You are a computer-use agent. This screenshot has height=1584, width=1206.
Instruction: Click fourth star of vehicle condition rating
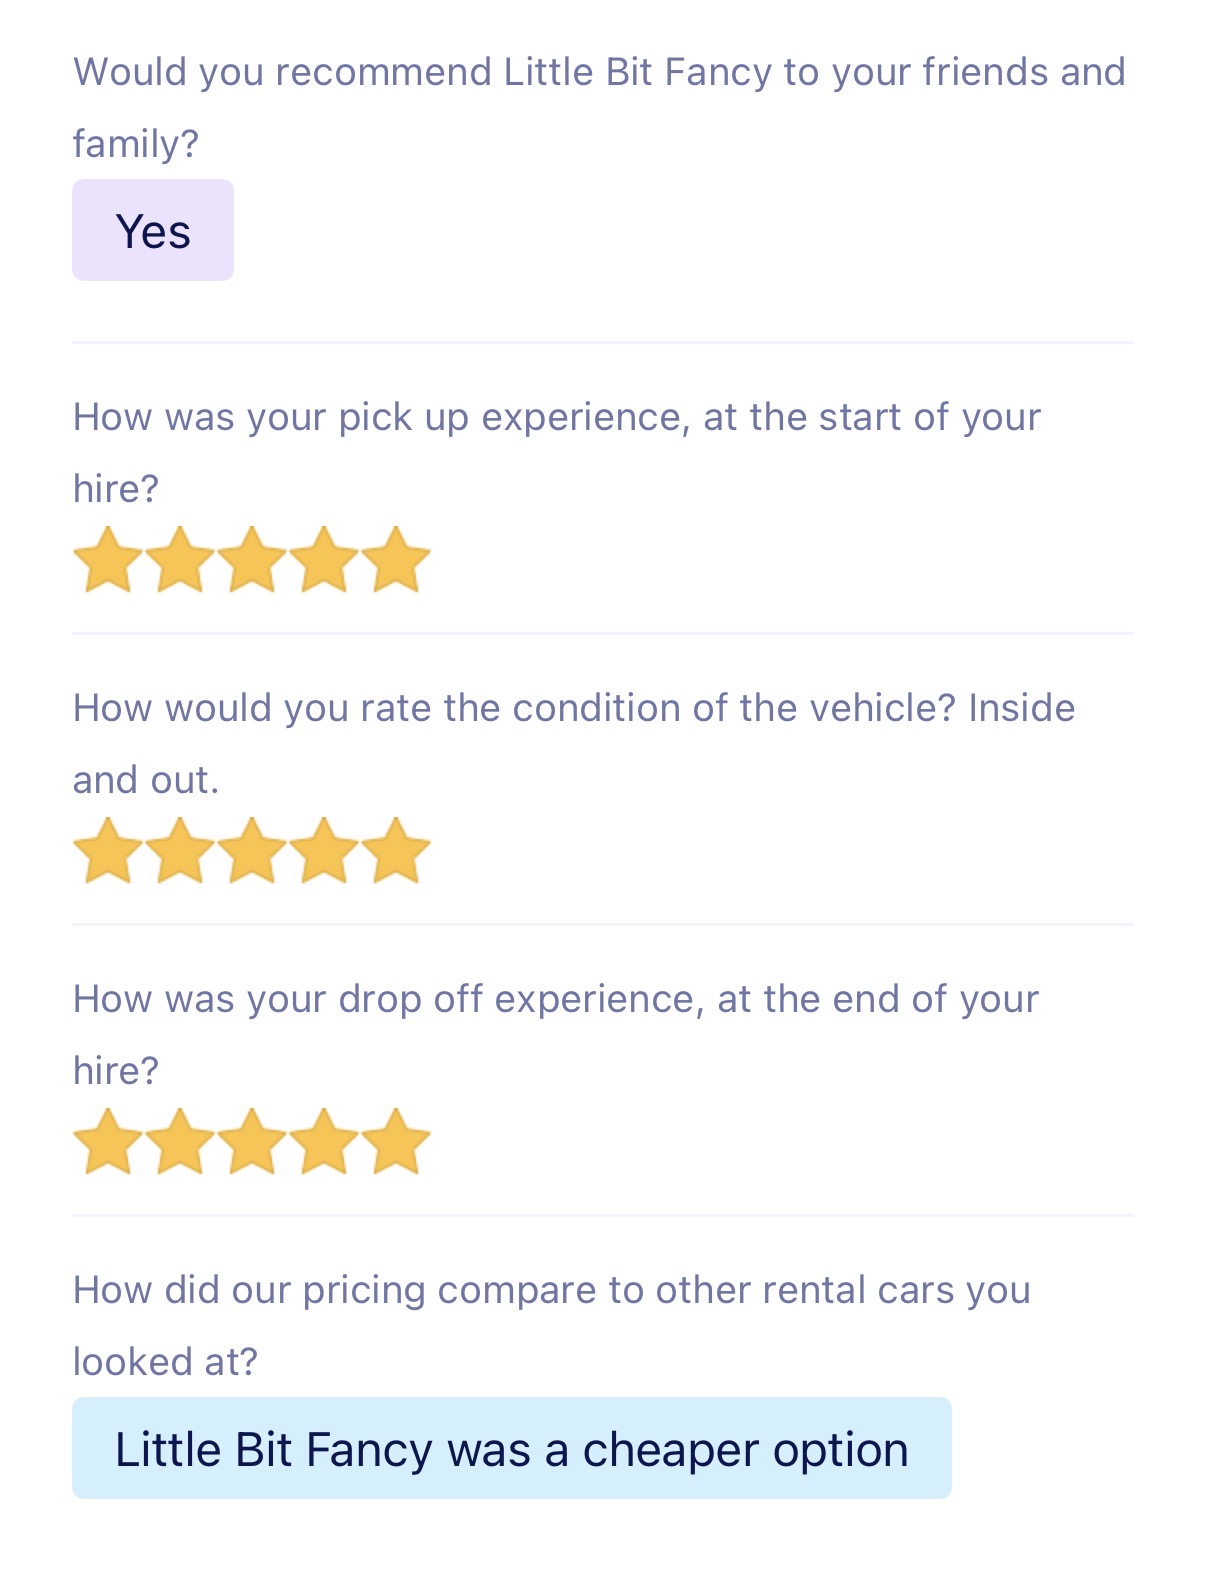tap(324, 851)
